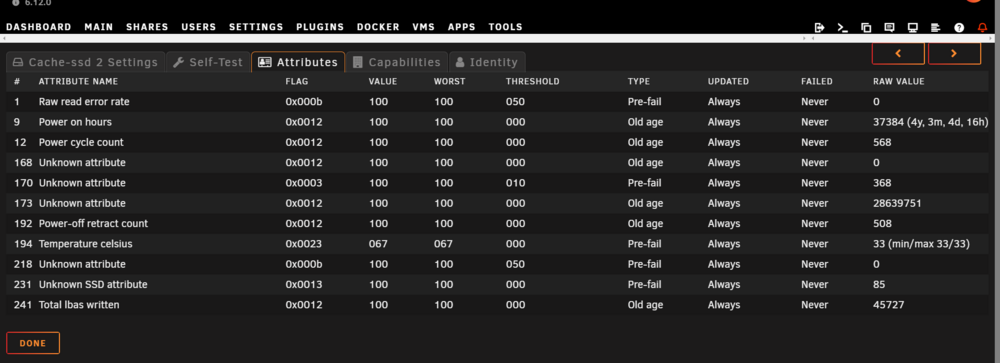Click raw value 33 (min/max 33/33)
This screenshot has height=363, width=1000.
coord(922,244)
